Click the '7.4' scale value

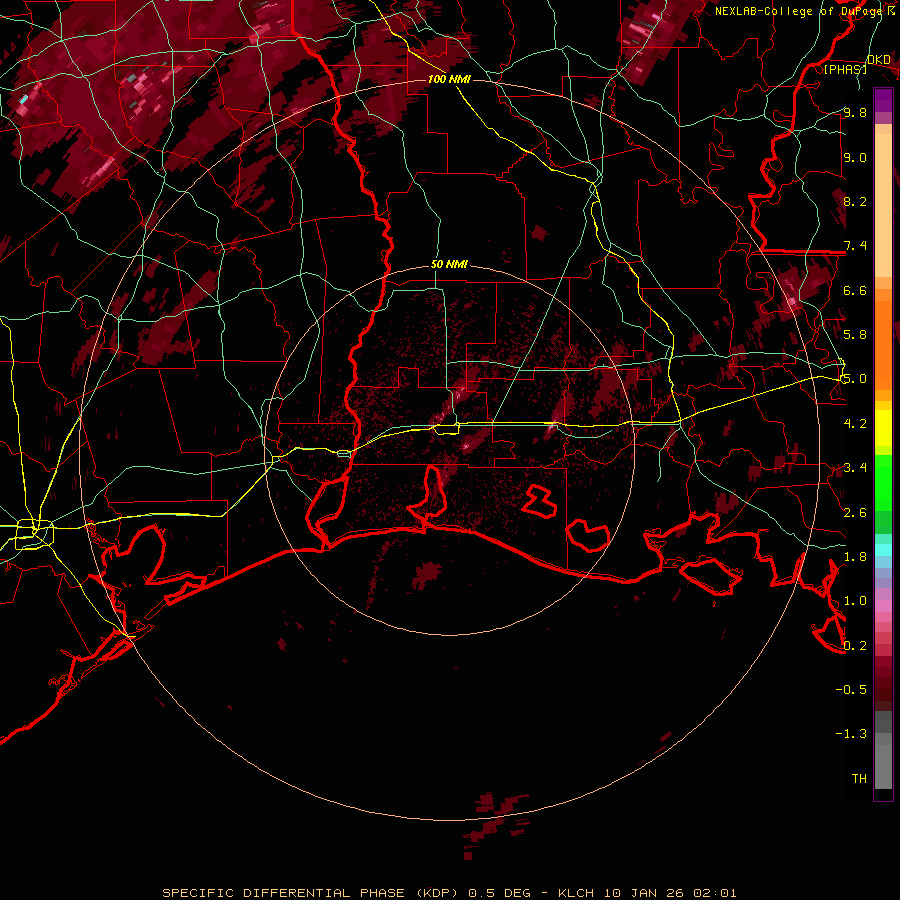pyautogui.click(x=855, y=246)
